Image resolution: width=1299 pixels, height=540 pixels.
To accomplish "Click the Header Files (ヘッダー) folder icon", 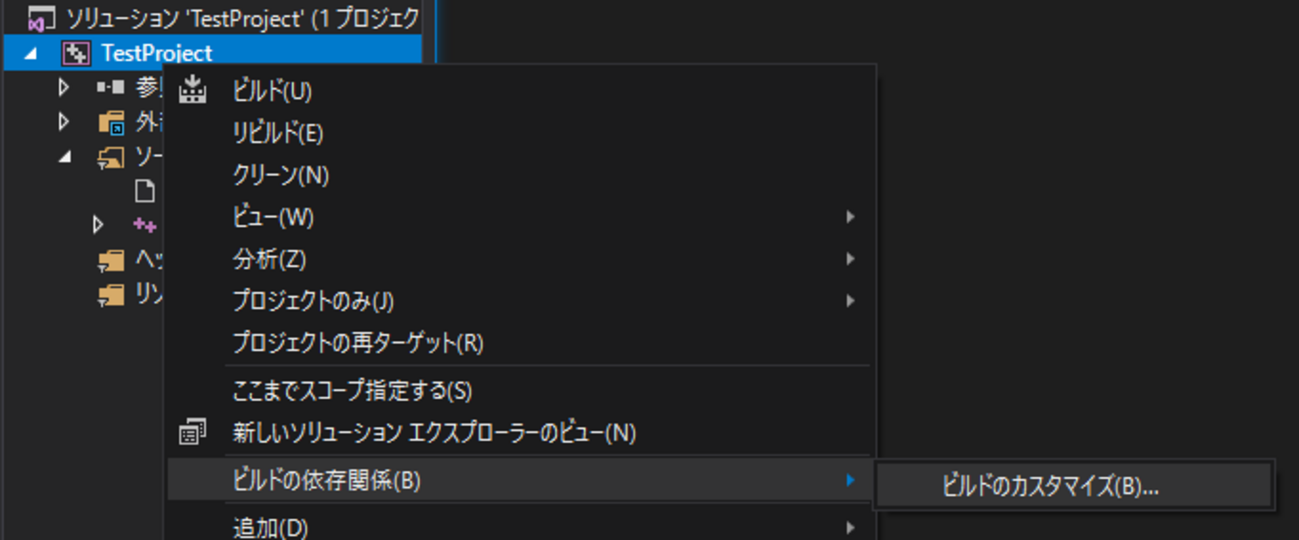I will 110,260.
